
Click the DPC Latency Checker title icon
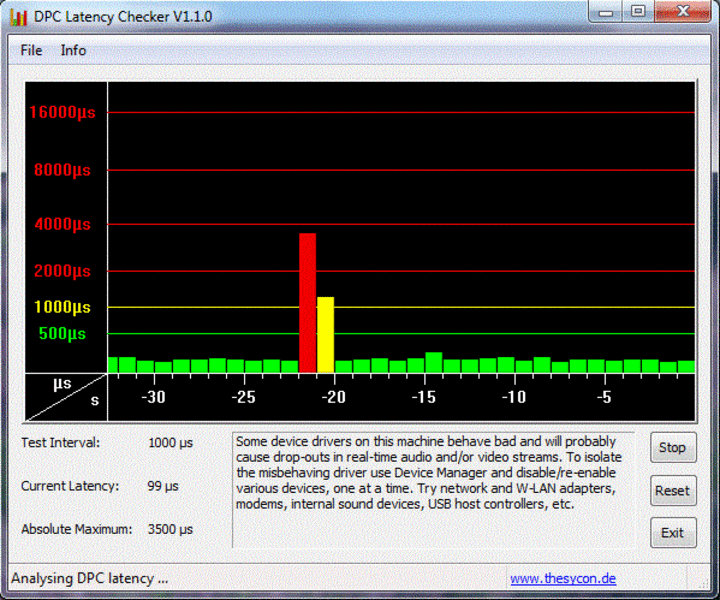19,17
